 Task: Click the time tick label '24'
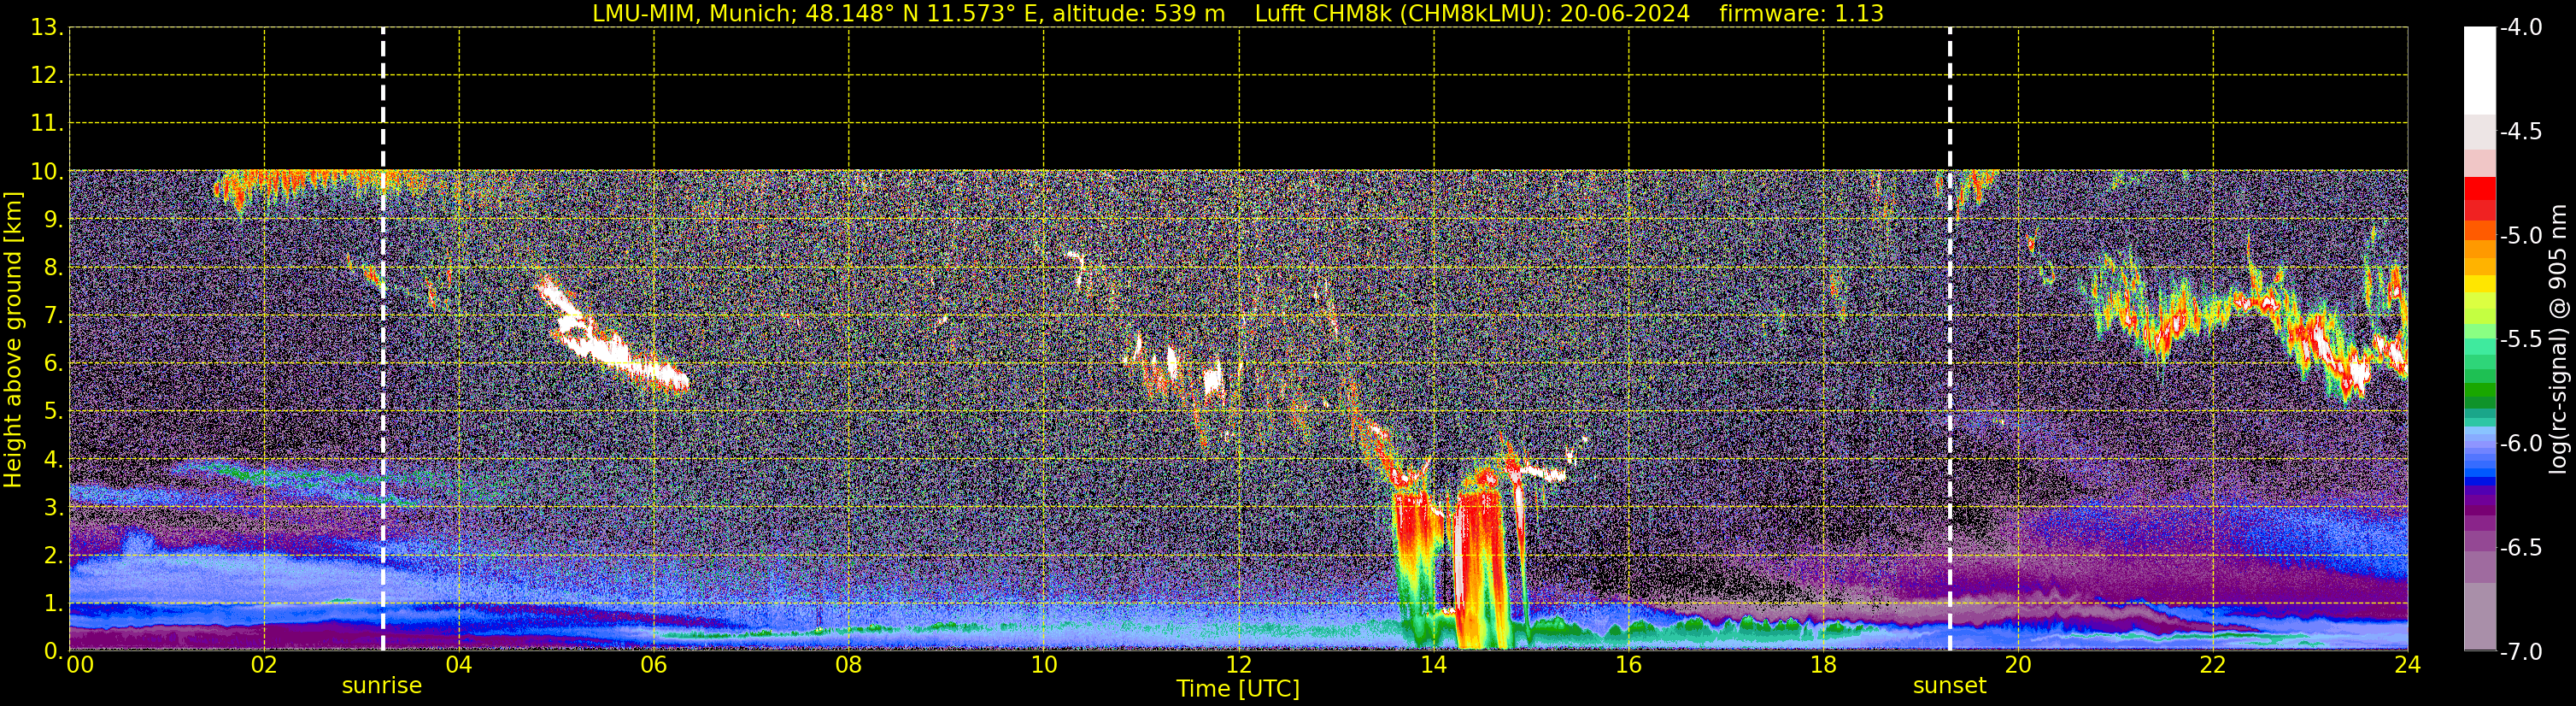coord(2407,665)
